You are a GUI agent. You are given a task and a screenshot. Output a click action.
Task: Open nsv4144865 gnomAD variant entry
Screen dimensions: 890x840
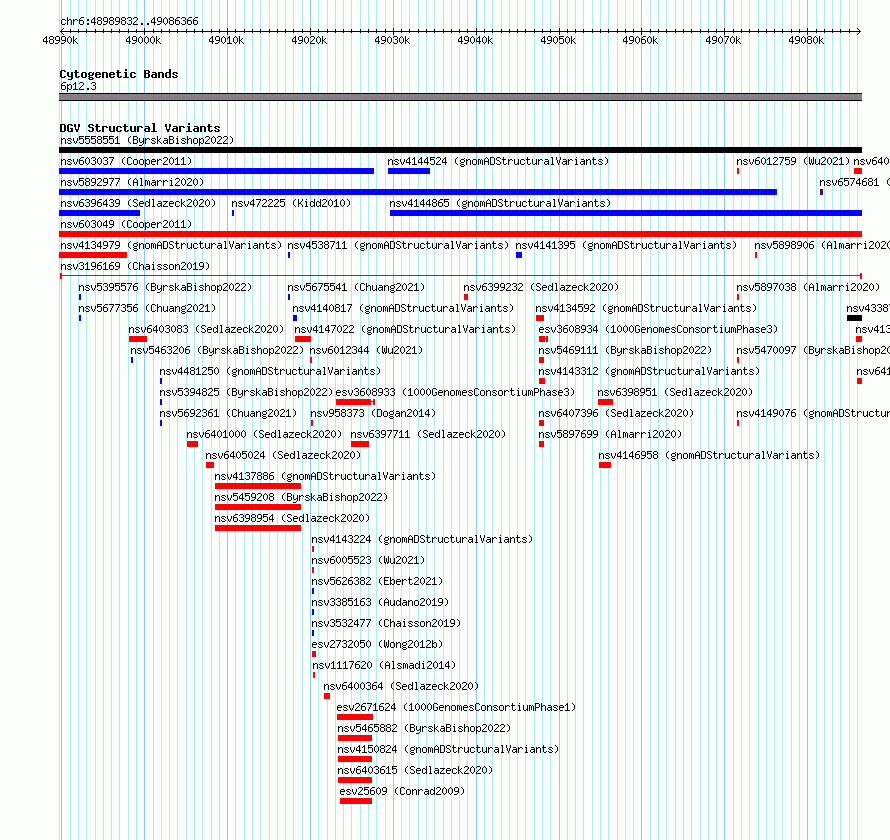point(500,203)
